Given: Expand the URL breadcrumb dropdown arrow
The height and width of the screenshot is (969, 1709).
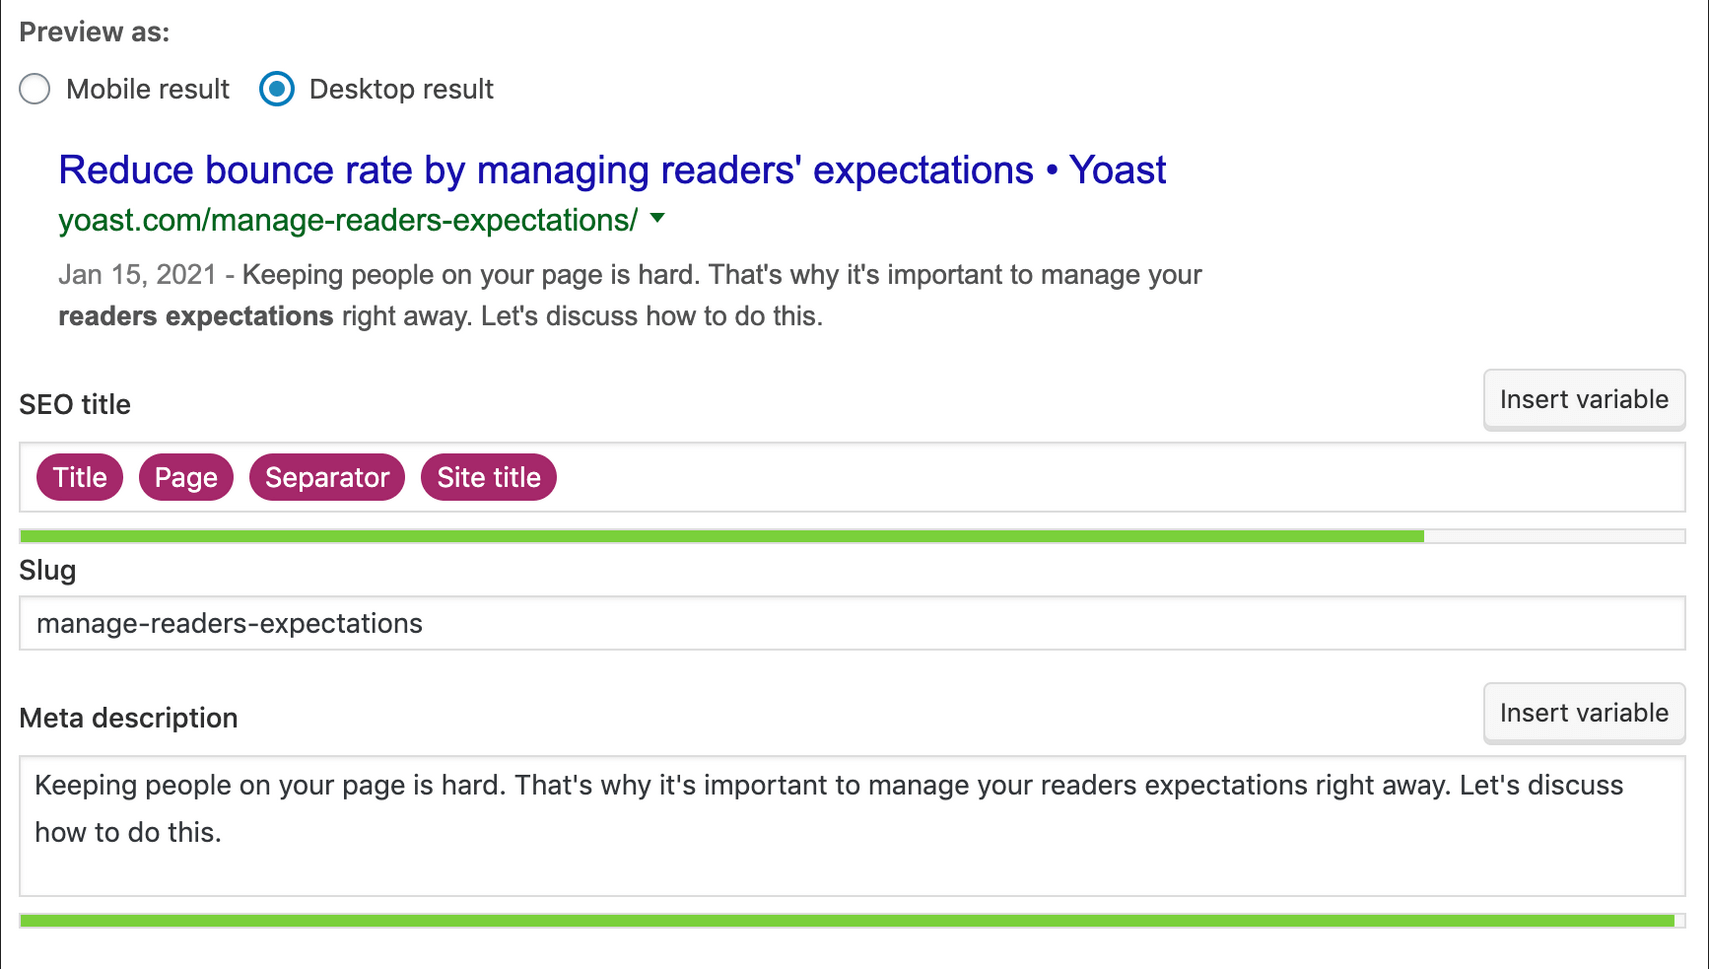Looking at the screenshot, I should pyautogui.click(x=659, y=219).
